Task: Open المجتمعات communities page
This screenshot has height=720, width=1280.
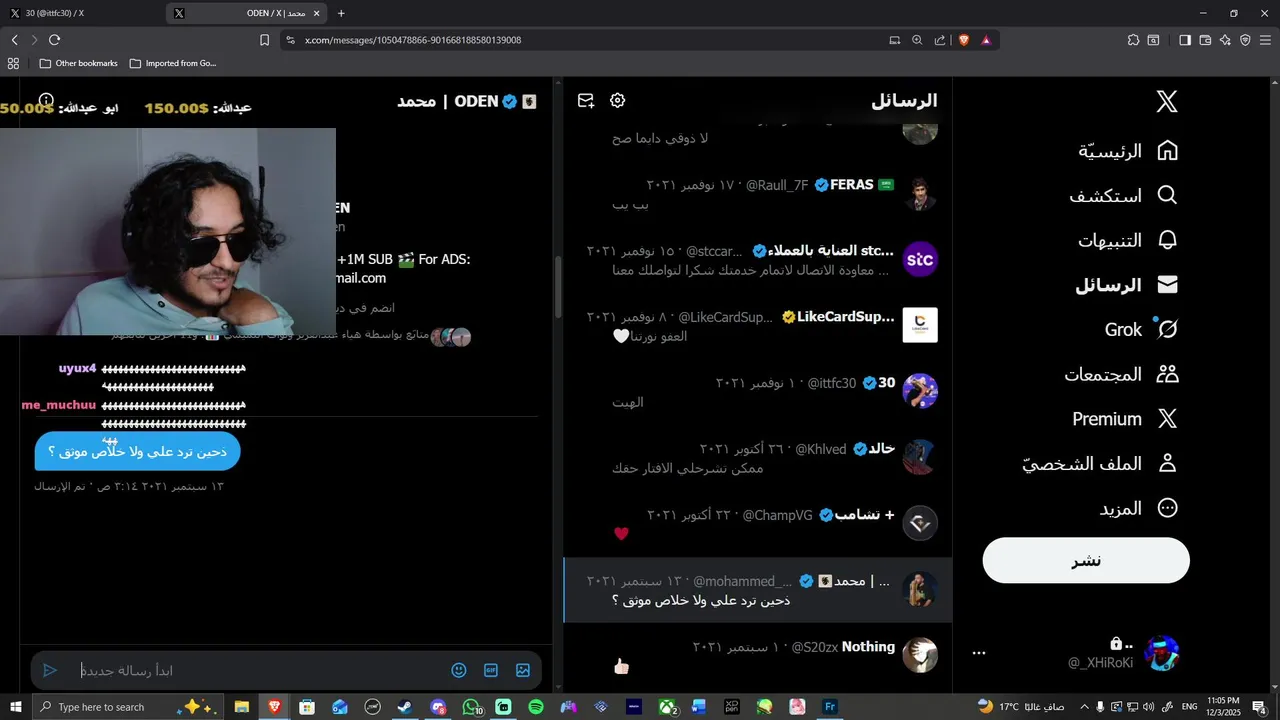Action: coord(1122,374)
